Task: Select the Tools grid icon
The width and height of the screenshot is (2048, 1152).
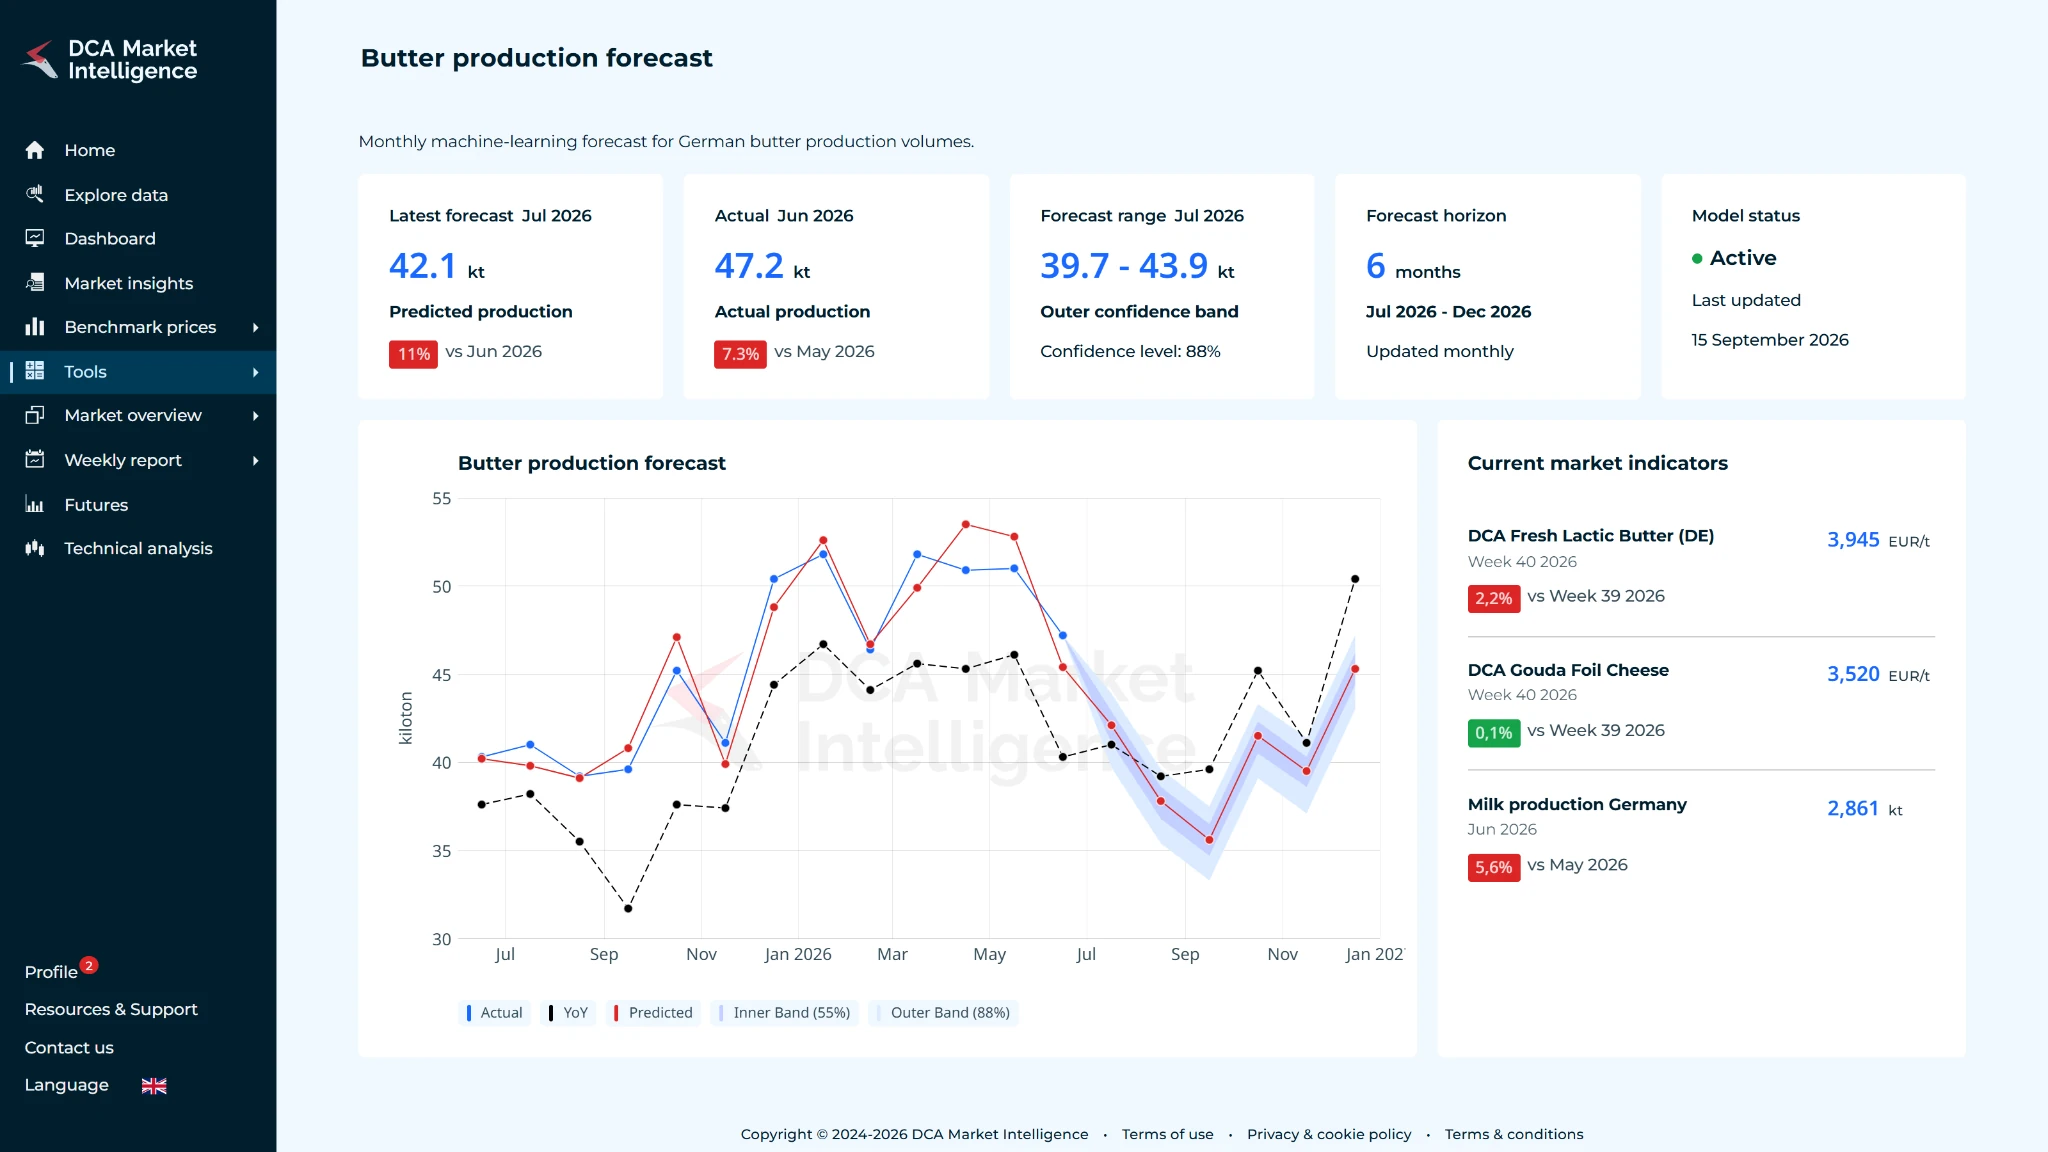Action: click(35, 371)
